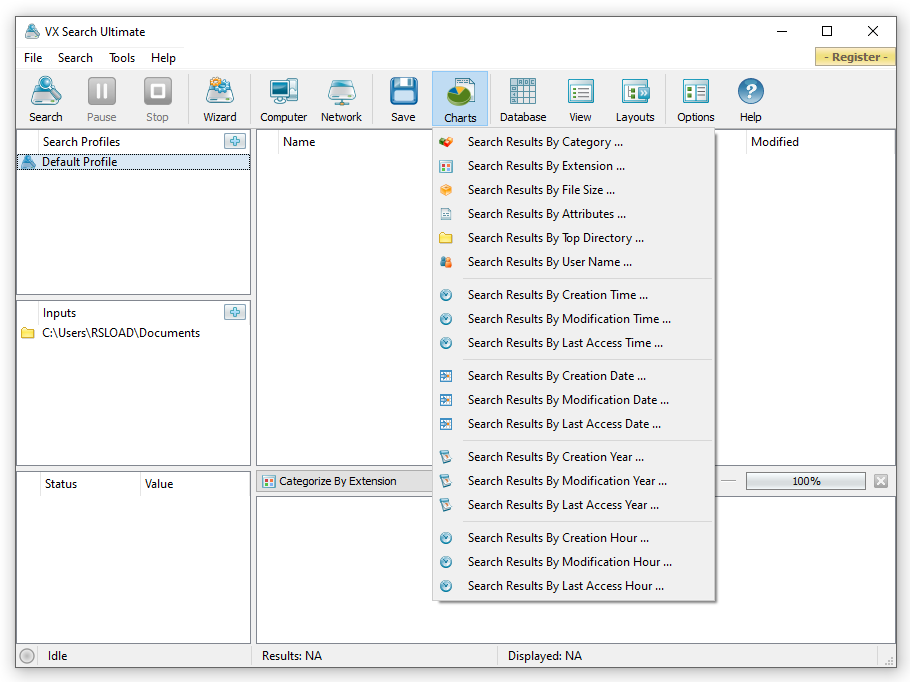Click the Idle status bar text
The image size is (910, 682).
point(57,656)
